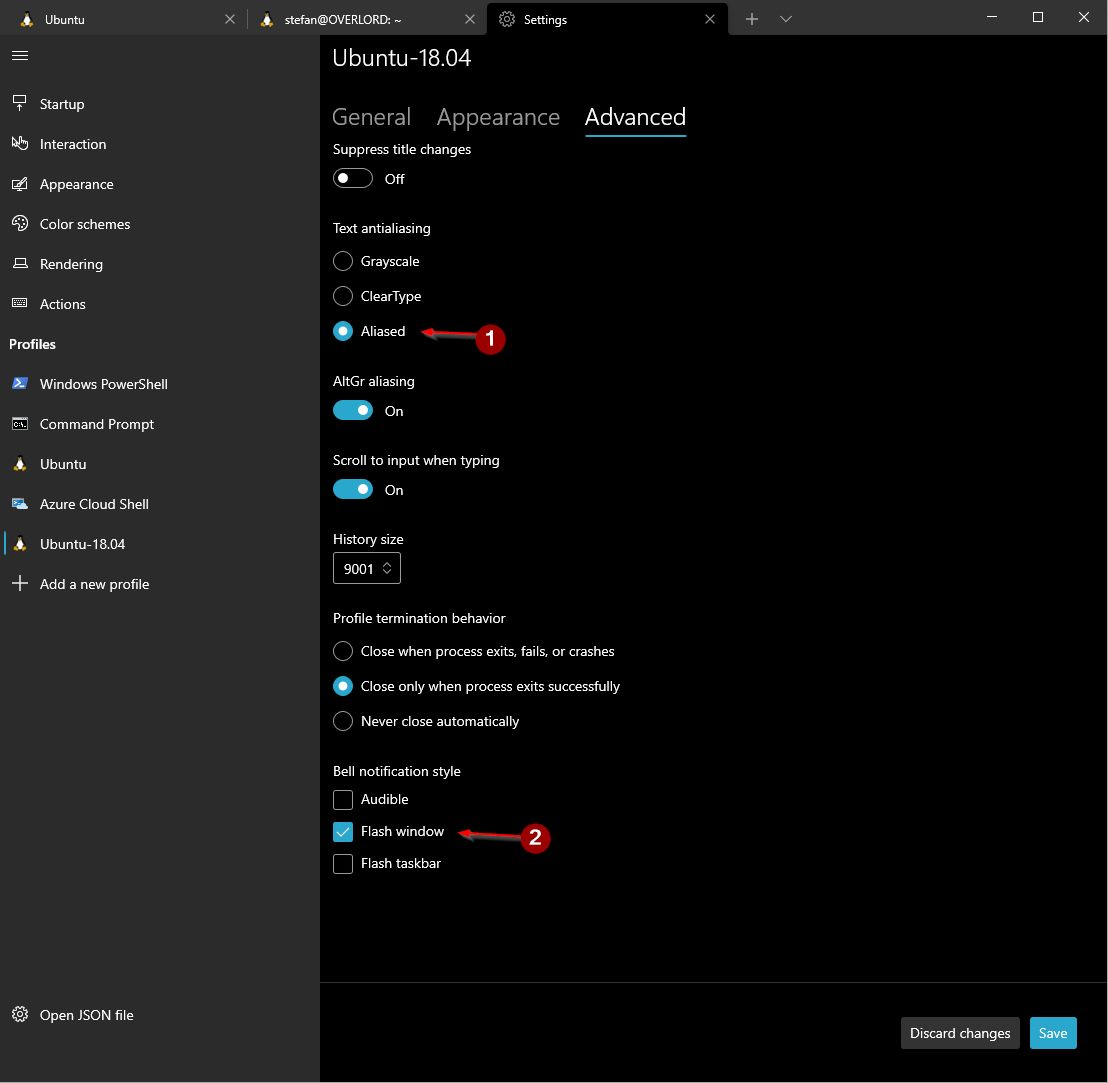
Task: Select Never close automatically option
Action: [x=343, y=721]
